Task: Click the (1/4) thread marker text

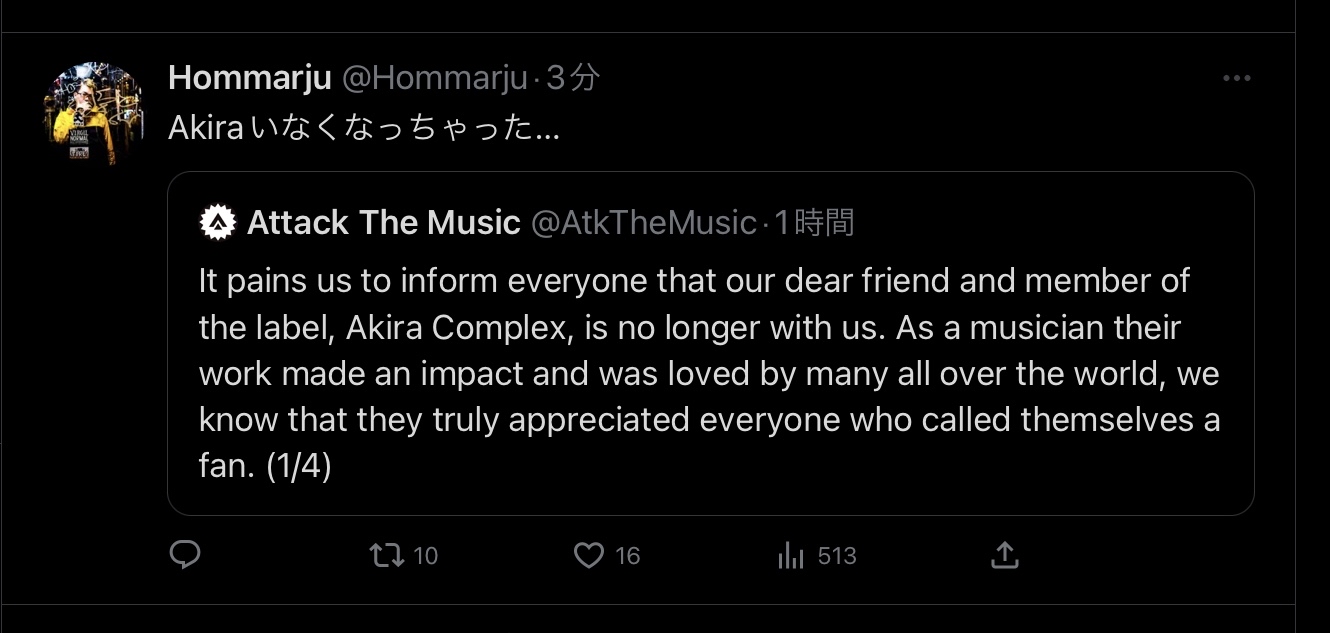Action: point(298,466)
